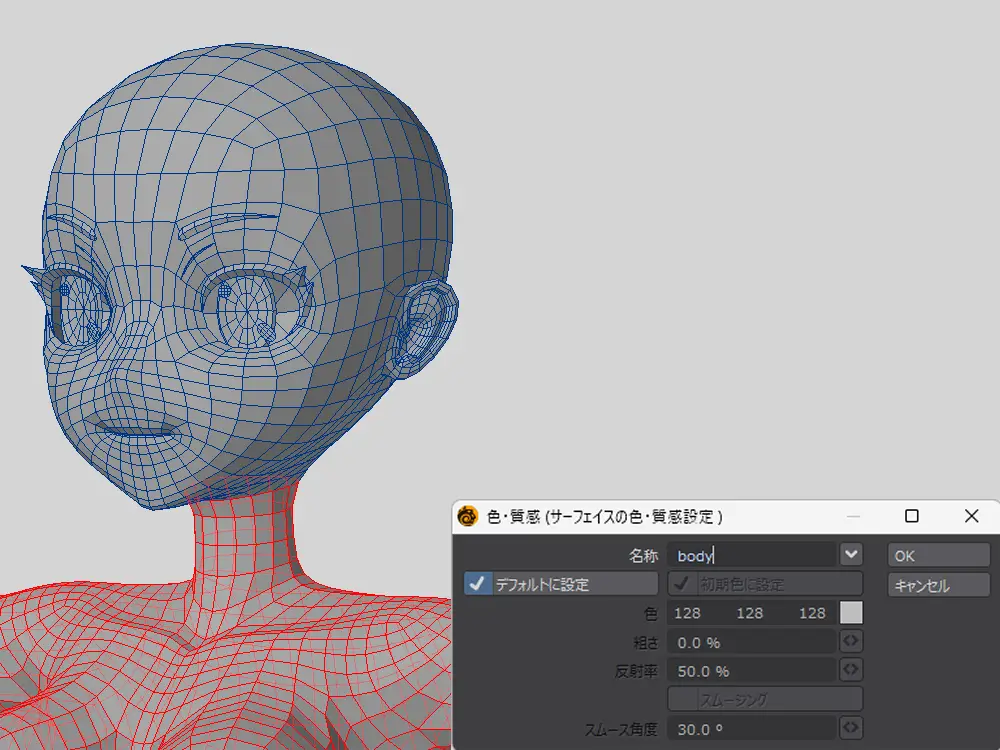Screen dimensions: 1000x750
Task: Toggle the 初期色に設定 checkbox
Action: (683, 584)
